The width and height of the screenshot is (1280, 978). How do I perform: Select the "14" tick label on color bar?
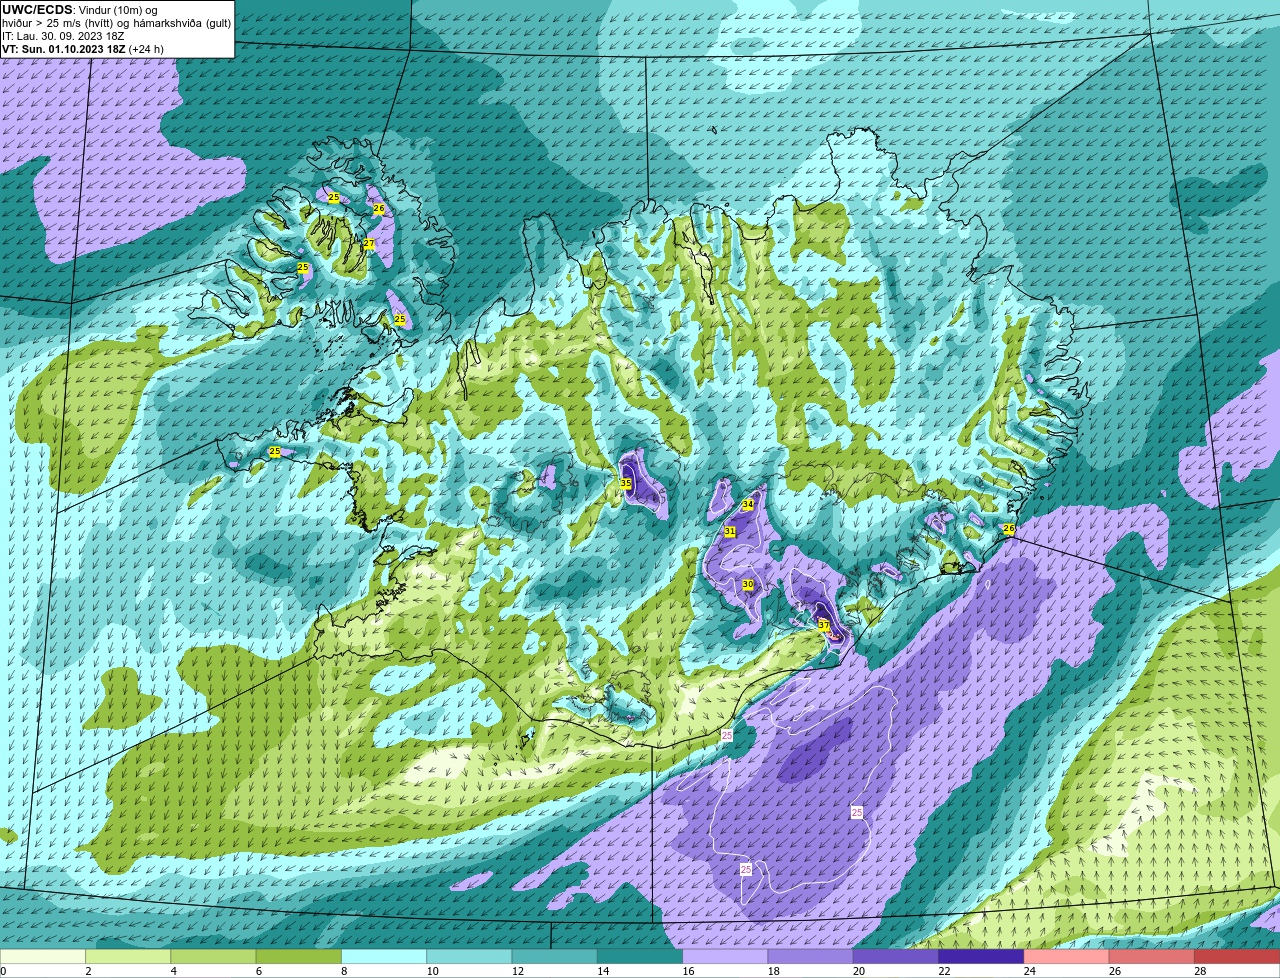coord(603,971)
